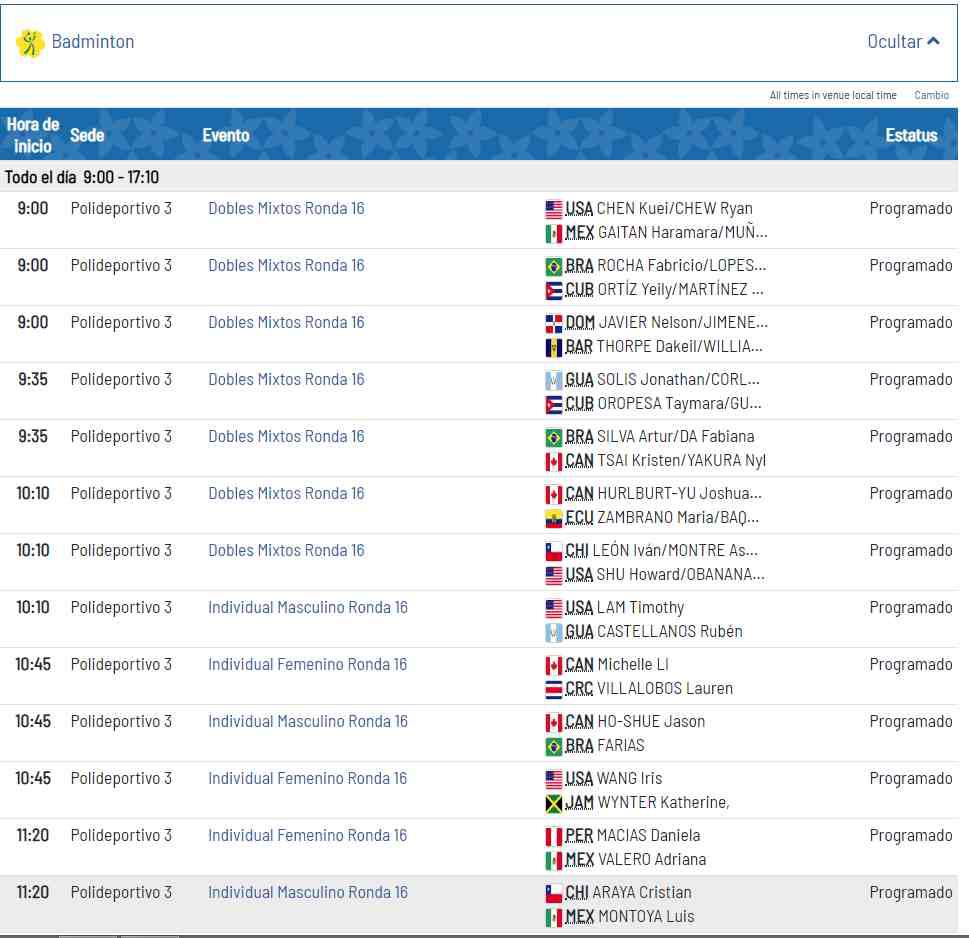Click the Cambio time zone link
Image resolution: width=969 pixels, height=938 pixels.
(x=931, y=96)
